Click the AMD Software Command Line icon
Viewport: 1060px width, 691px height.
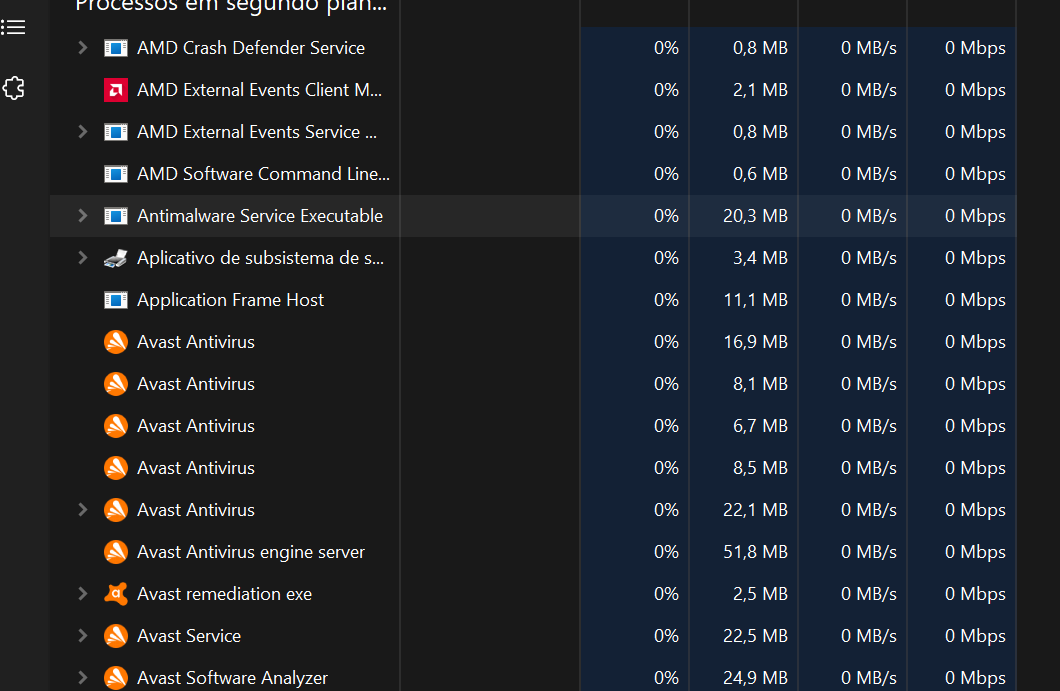pyautogui.click(x=116, y=174)
